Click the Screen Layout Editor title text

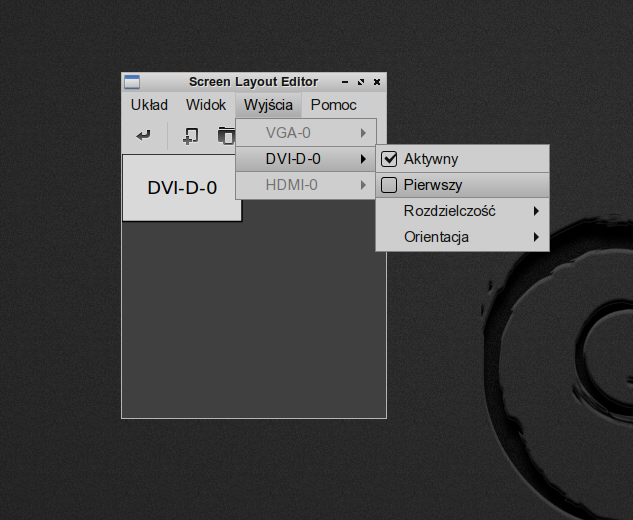point(254,82)
